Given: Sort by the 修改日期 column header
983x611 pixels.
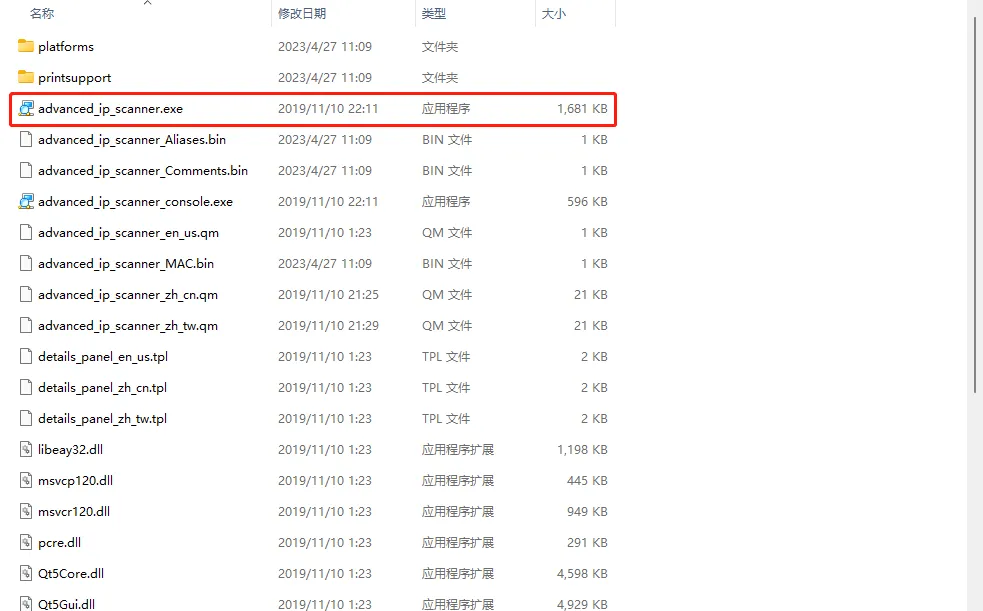Looking at the screenshot, I should (302, 14).
